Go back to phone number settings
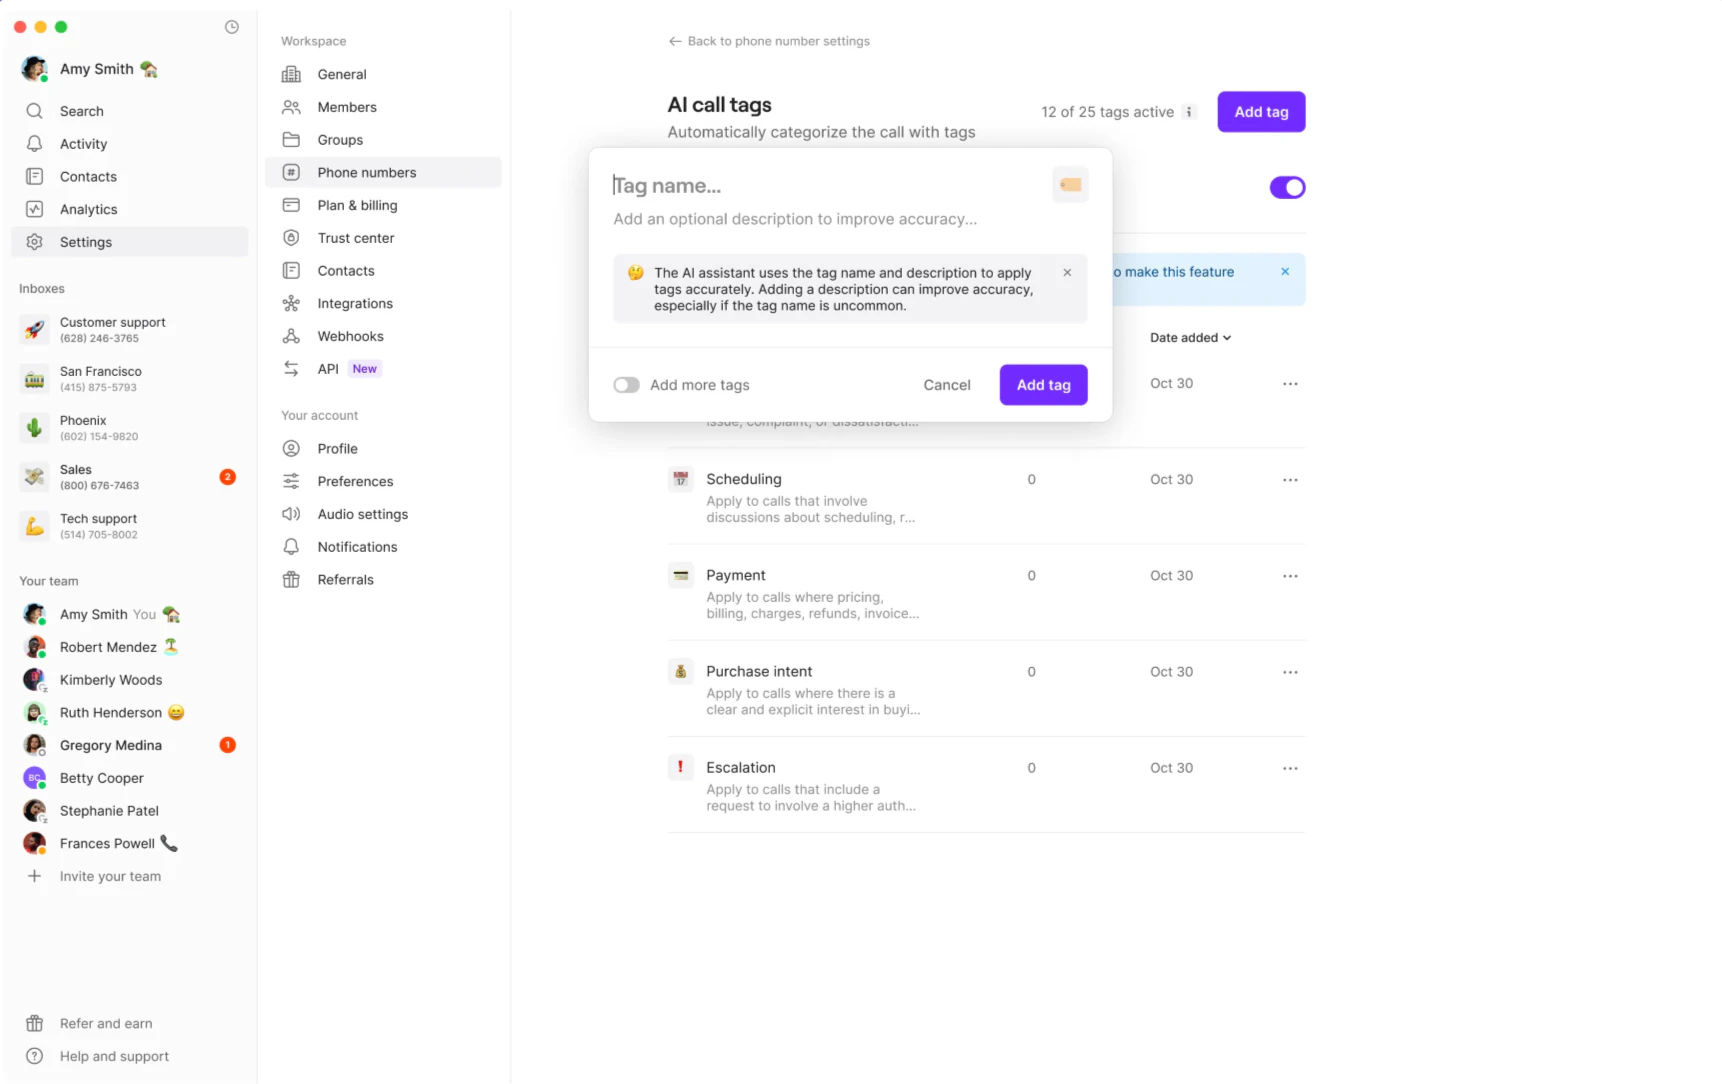This screenshot has height=1084, width=1722. (768, 41)
